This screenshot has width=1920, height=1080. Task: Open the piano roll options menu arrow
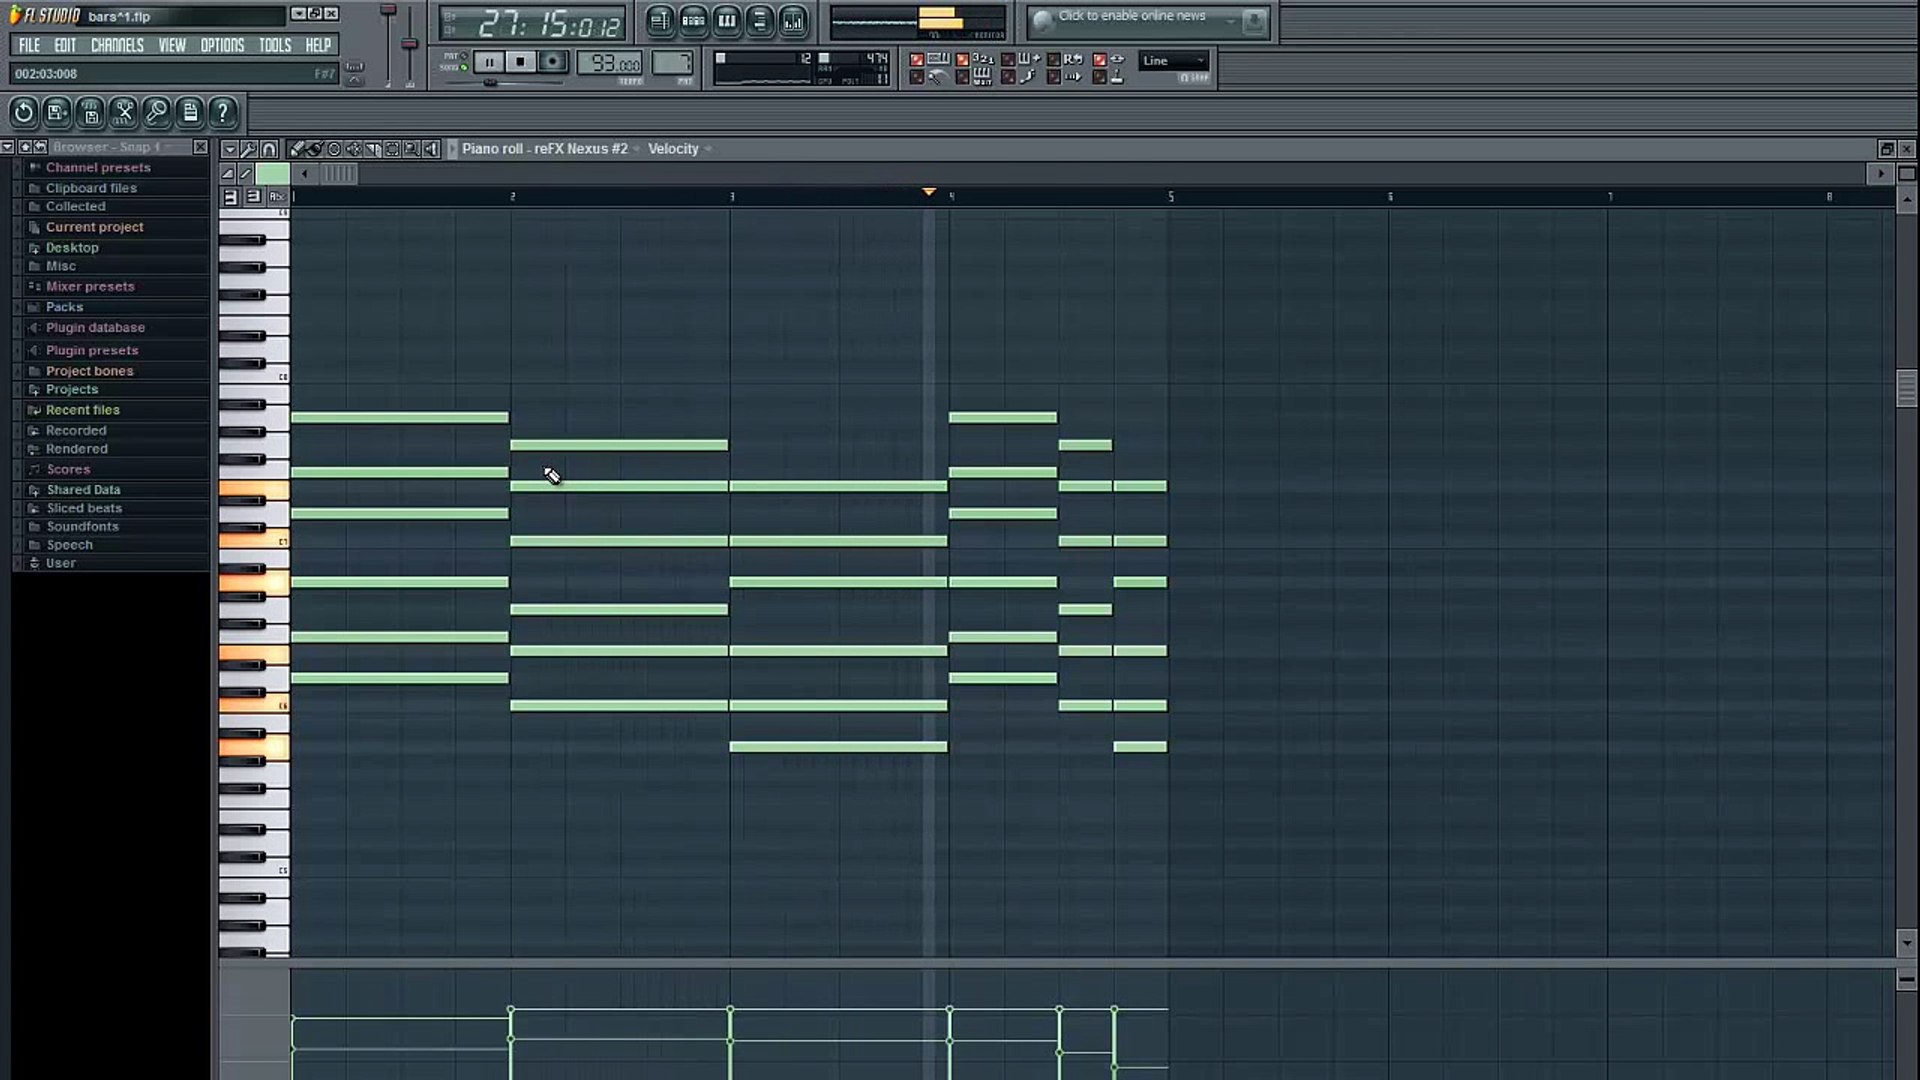tap(230, 149)
